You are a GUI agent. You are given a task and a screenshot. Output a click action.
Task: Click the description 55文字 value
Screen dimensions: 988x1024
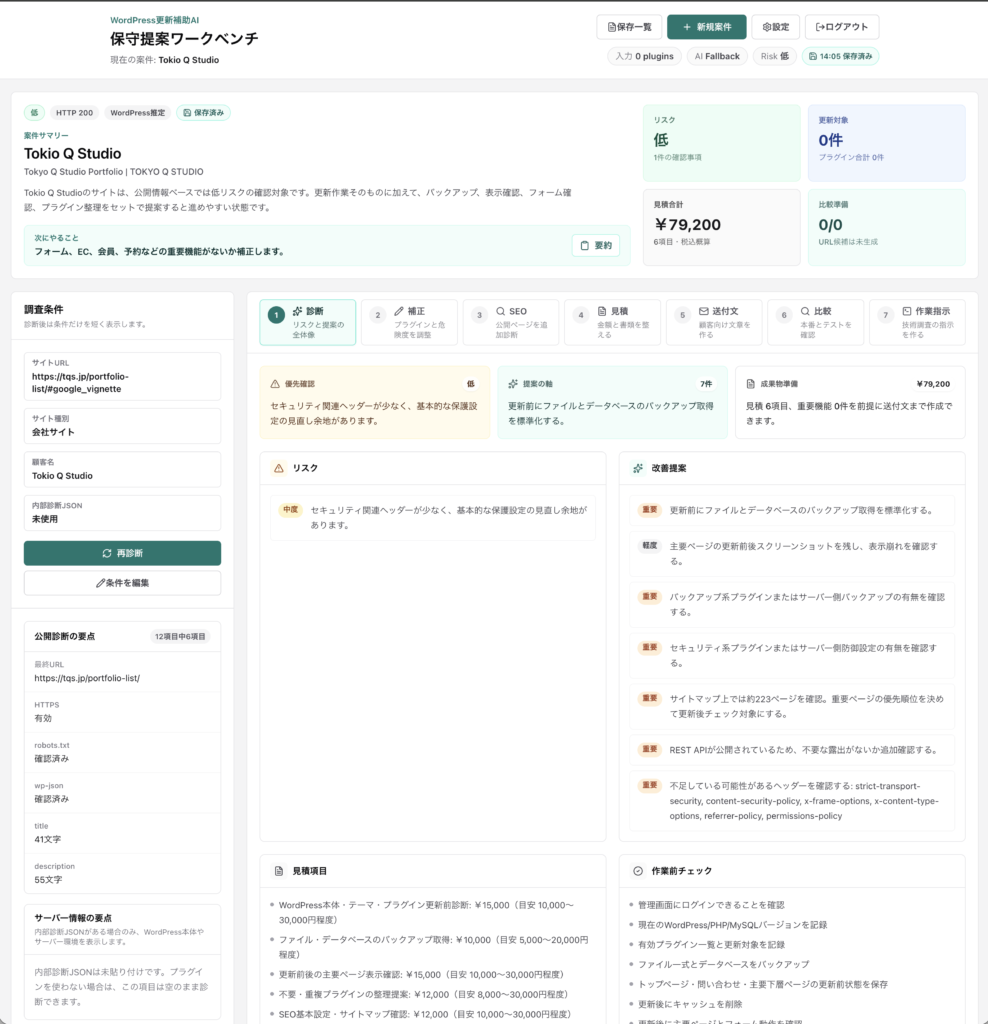pos(48,880)
